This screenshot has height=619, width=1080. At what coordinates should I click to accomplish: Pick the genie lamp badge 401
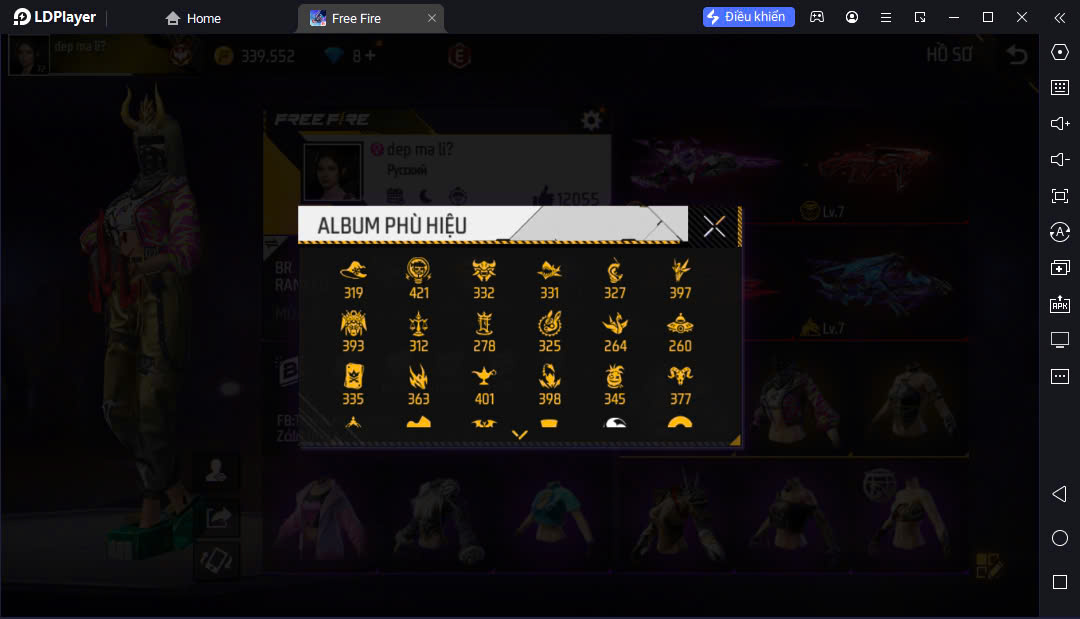pos(484,384)
